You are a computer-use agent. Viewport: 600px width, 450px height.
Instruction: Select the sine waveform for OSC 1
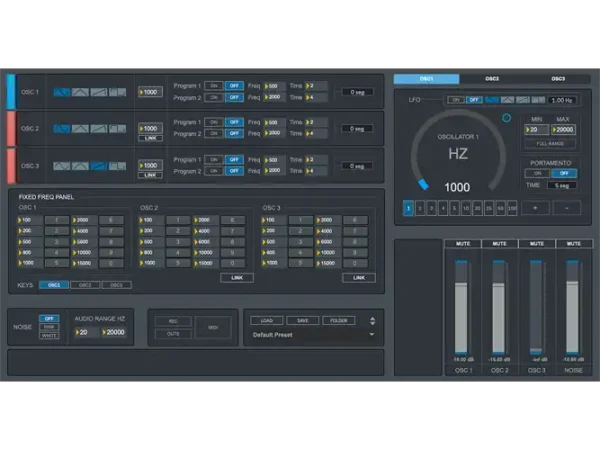point(62,92)
